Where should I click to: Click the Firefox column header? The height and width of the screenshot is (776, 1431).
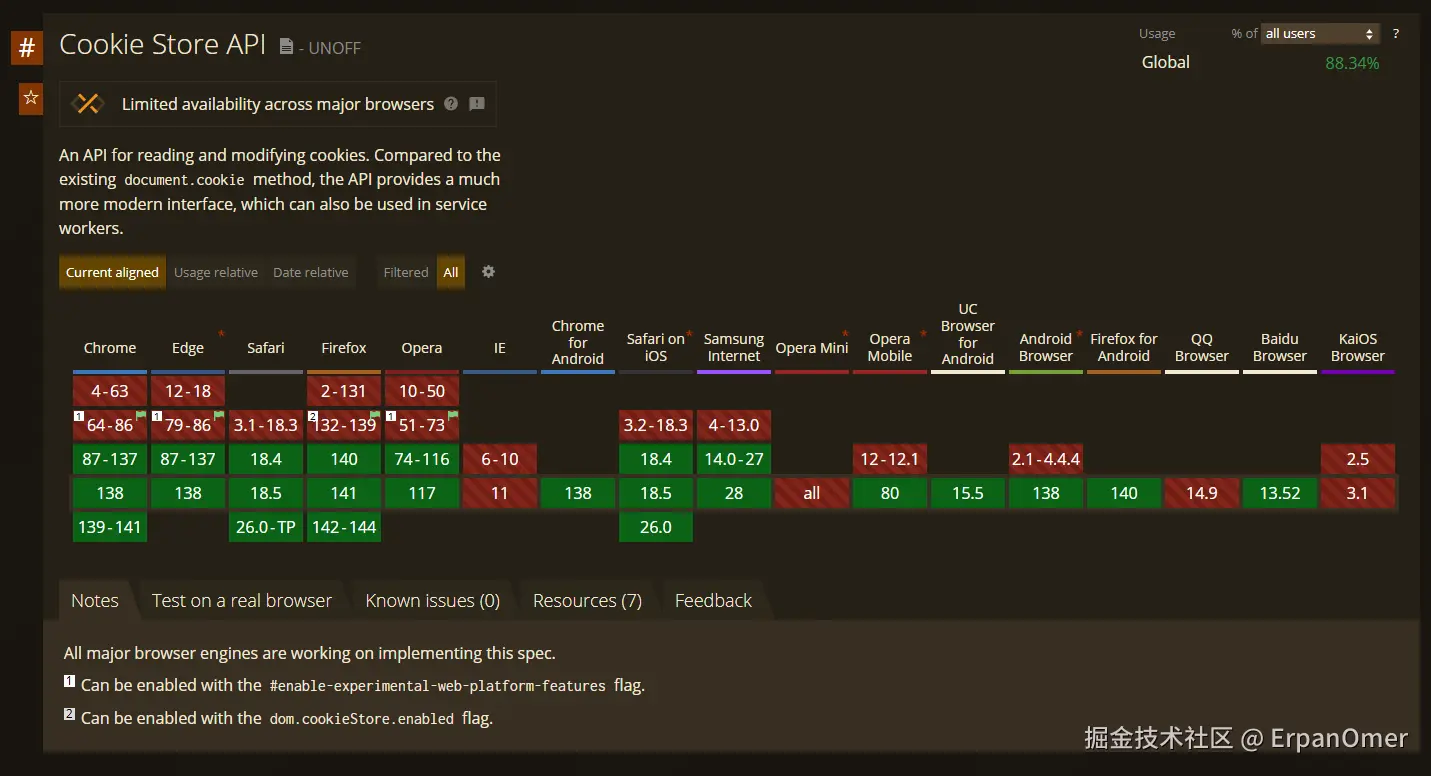(344, 348)
